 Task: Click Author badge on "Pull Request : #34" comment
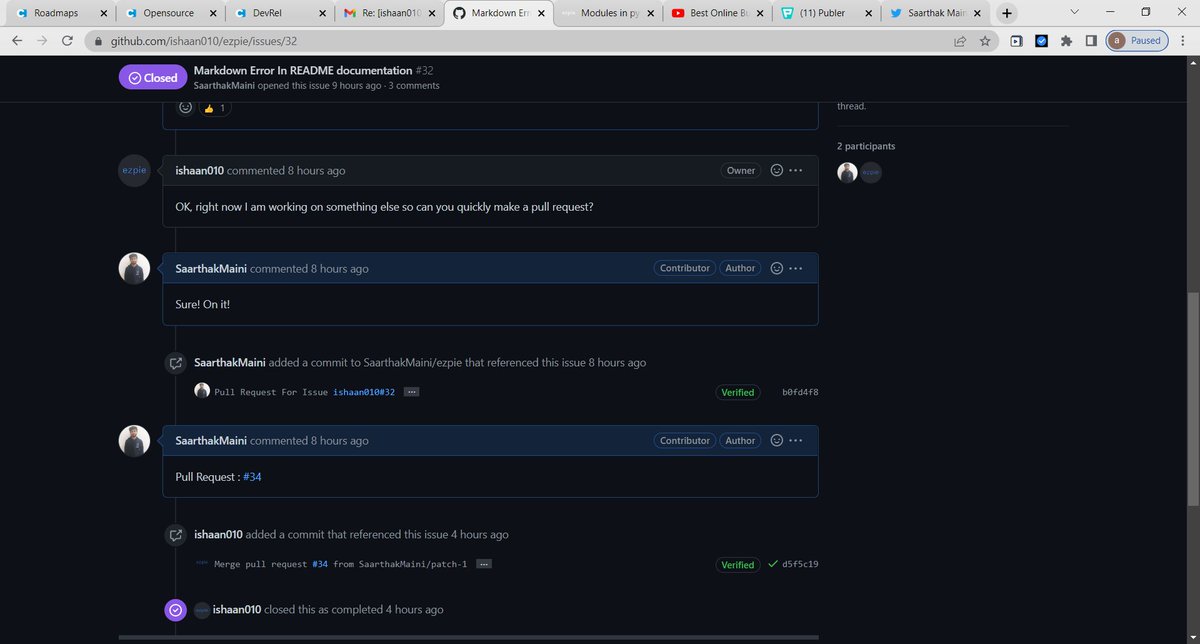(740, 440)
